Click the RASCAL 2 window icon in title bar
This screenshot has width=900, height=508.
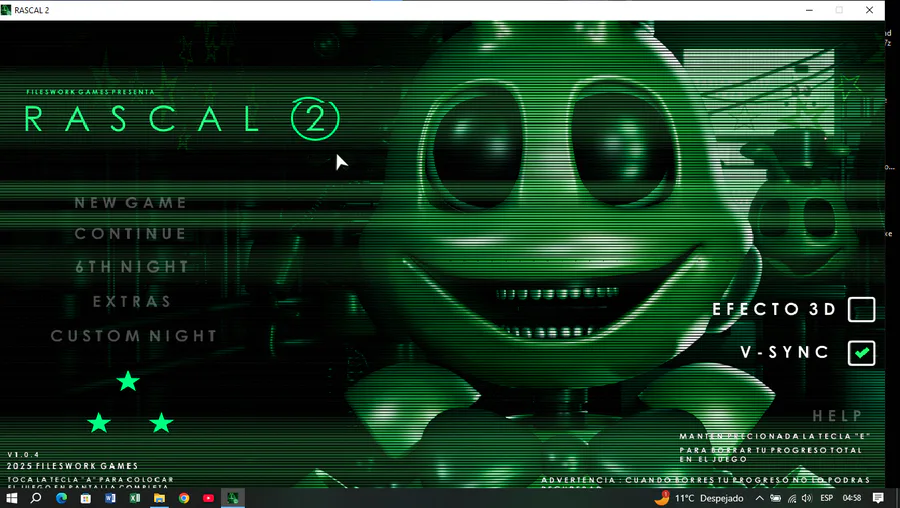6,10
